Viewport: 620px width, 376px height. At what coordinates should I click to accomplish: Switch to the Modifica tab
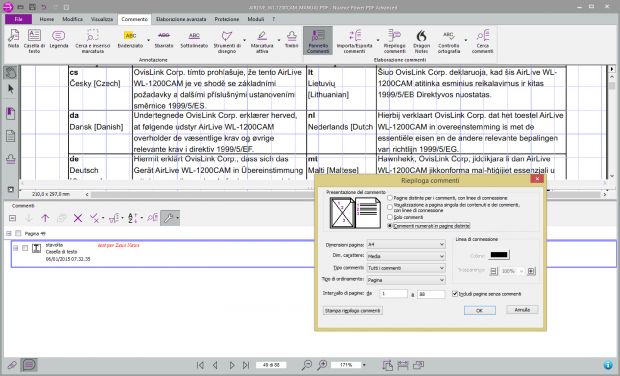pos(73,19)
